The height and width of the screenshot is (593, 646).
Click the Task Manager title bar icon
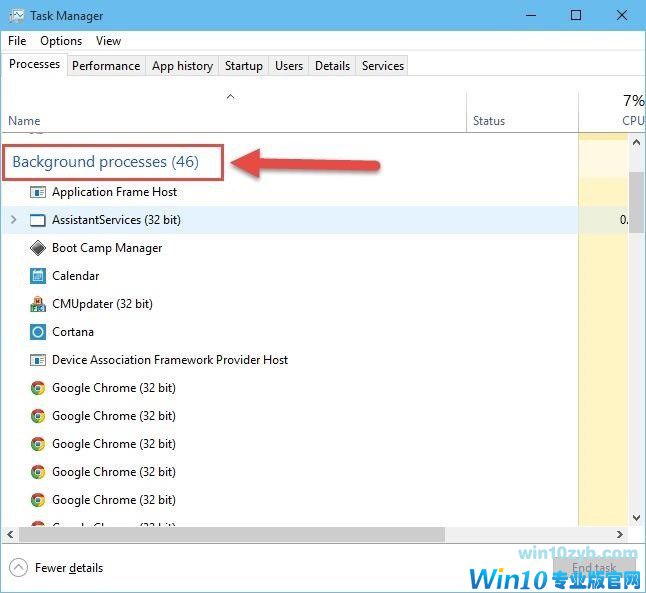point(16,16)
